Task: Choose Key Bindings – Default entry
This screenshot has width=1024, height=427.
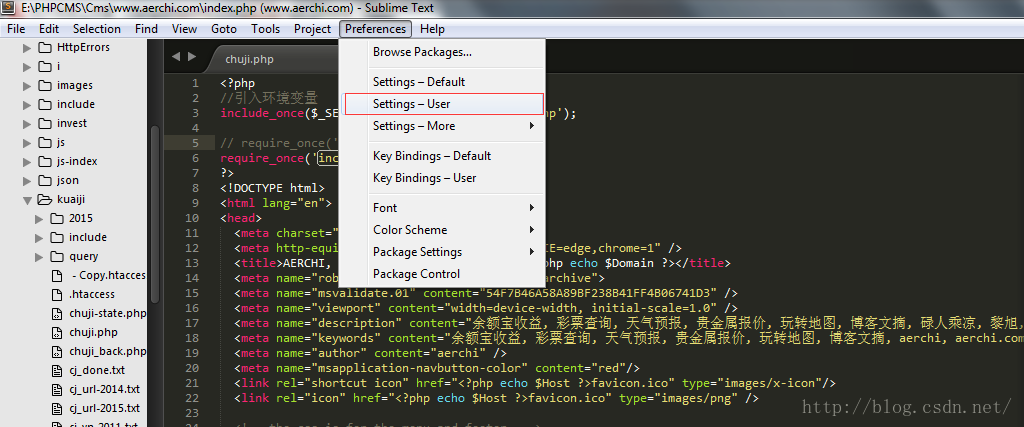Action: coord(453,155)
